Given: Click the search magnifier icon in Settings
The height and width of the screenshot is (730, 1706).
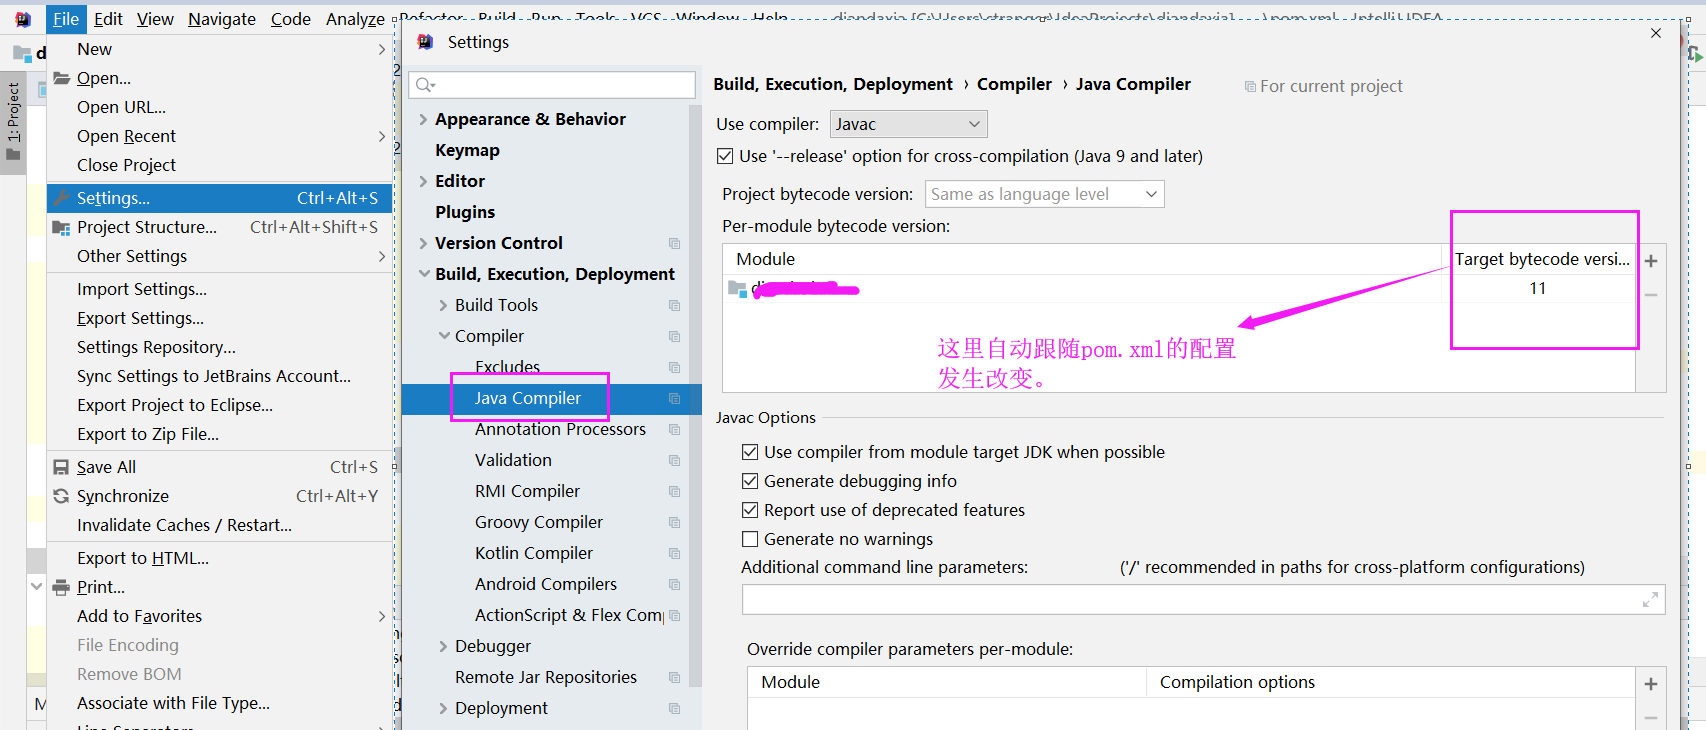Looking at the screenshot, I should 425,85.
